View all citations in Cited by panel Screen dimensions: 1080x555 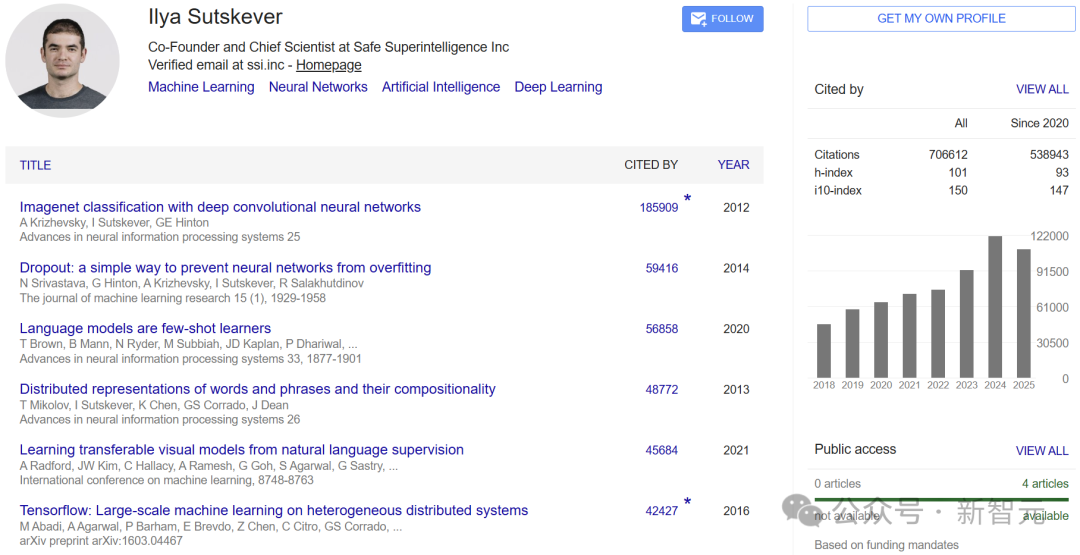point(1042,89)
